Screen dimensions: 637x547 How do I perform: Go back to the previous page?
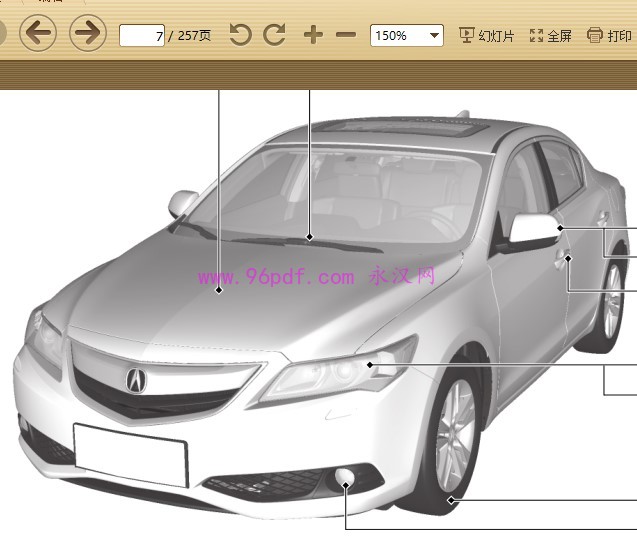pos(38,33)
